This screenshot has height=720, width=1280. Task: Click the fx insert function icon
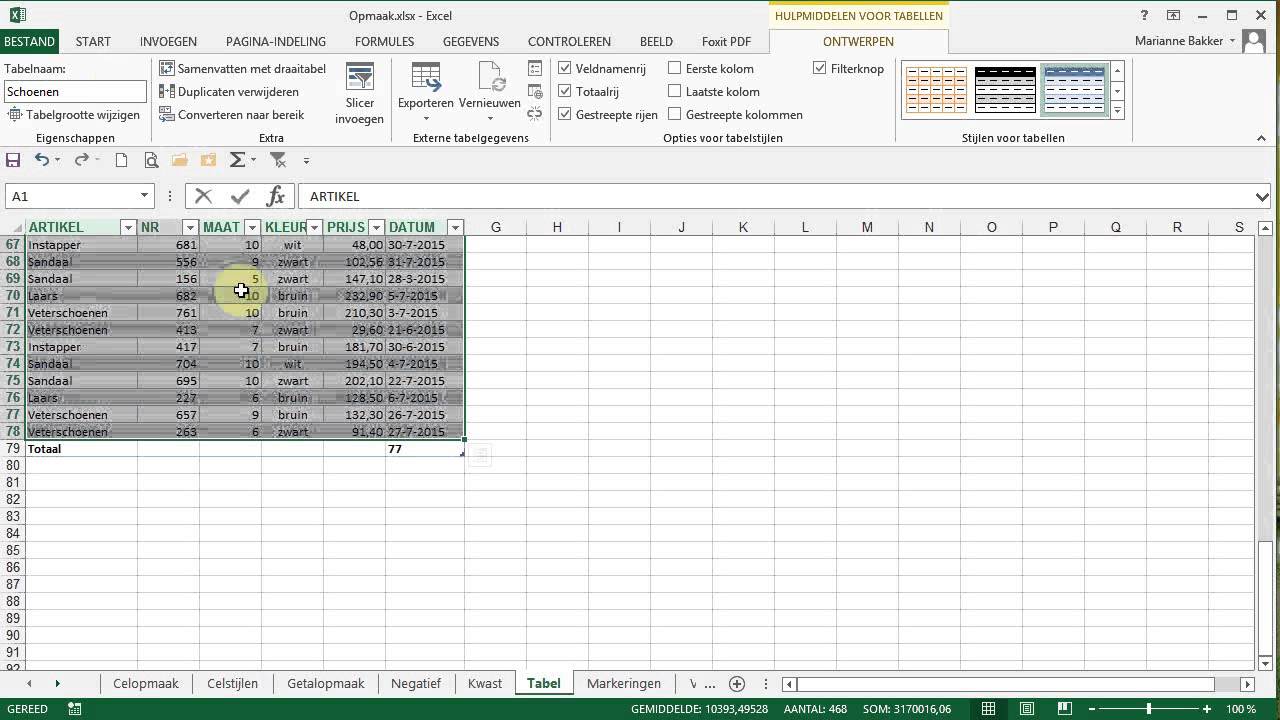click(276, 196)
